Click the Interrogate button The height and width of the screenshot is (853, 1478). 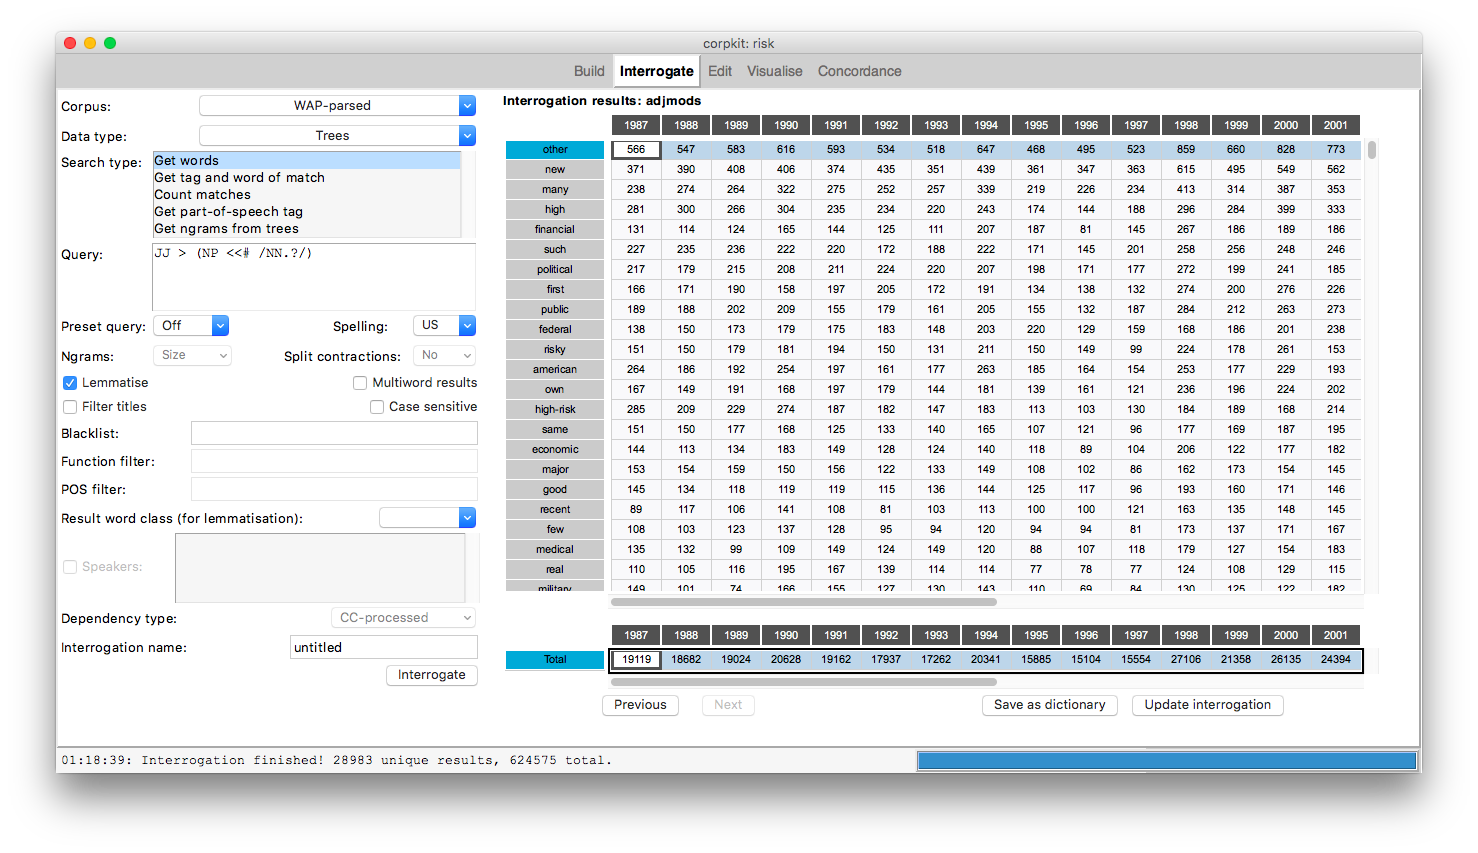tap(432, 675)
